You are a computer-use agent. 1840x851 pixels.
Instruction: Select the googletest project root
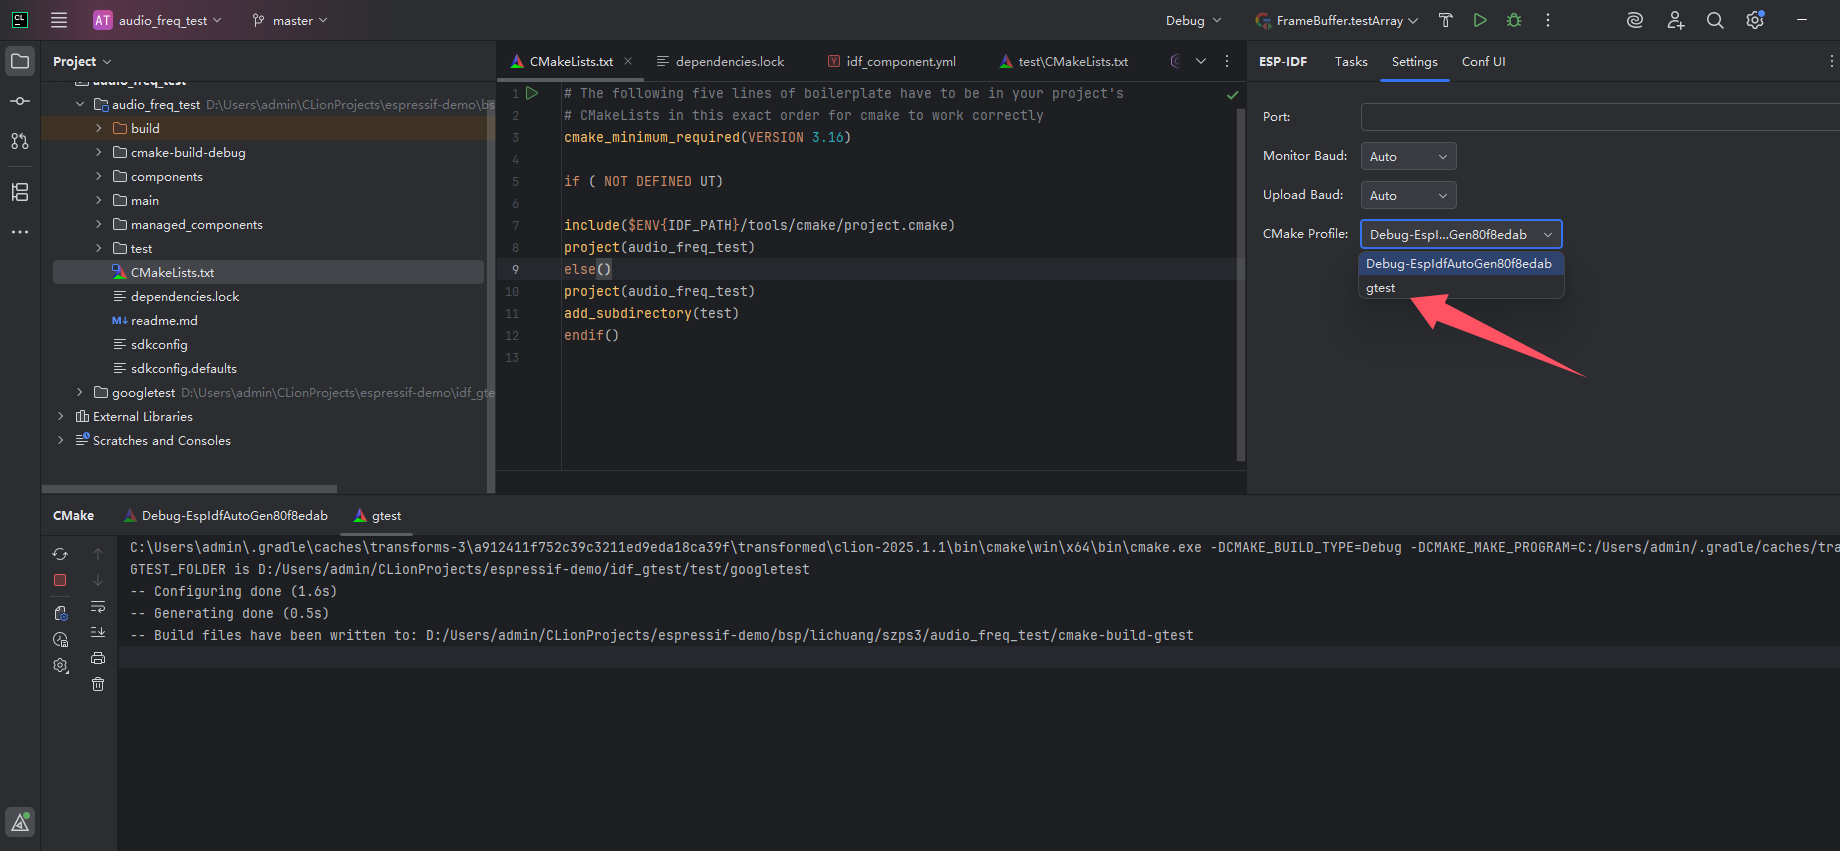[143, 392]
